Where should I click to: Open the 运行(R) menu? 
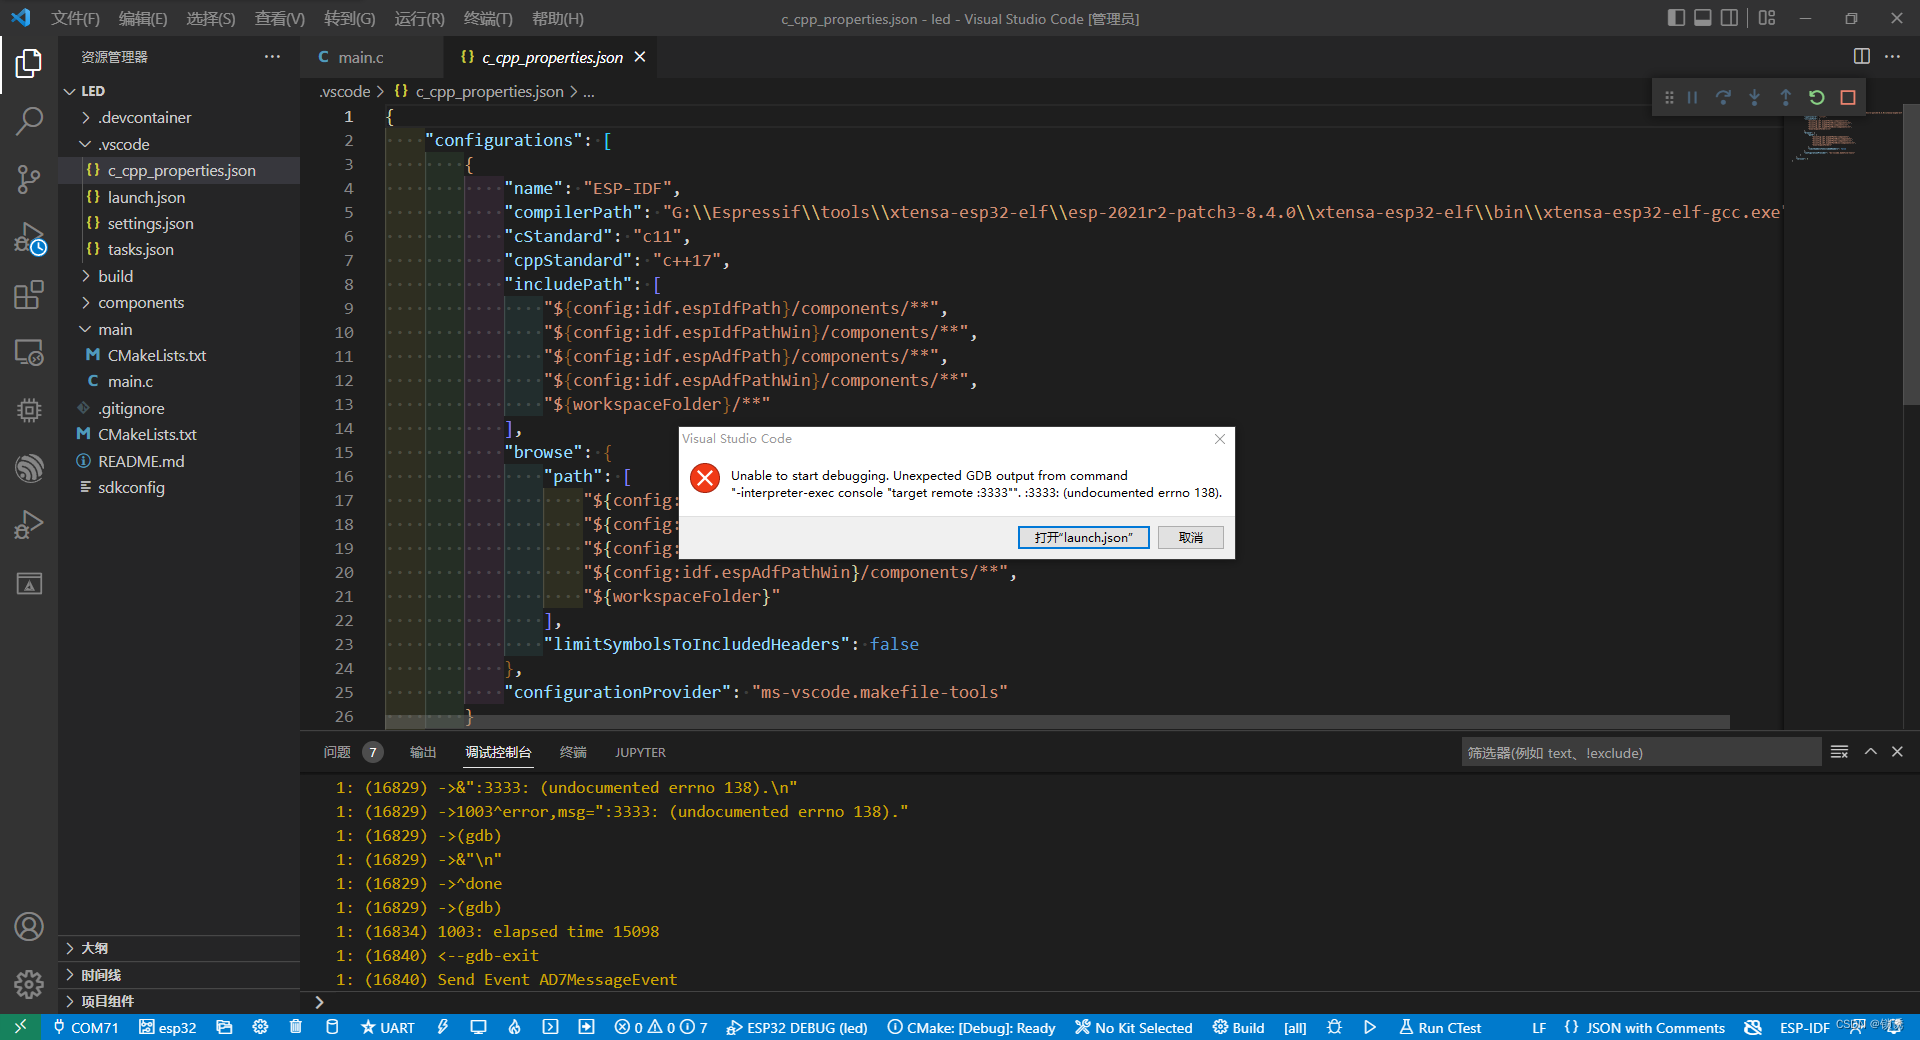[x=419, y=18]
